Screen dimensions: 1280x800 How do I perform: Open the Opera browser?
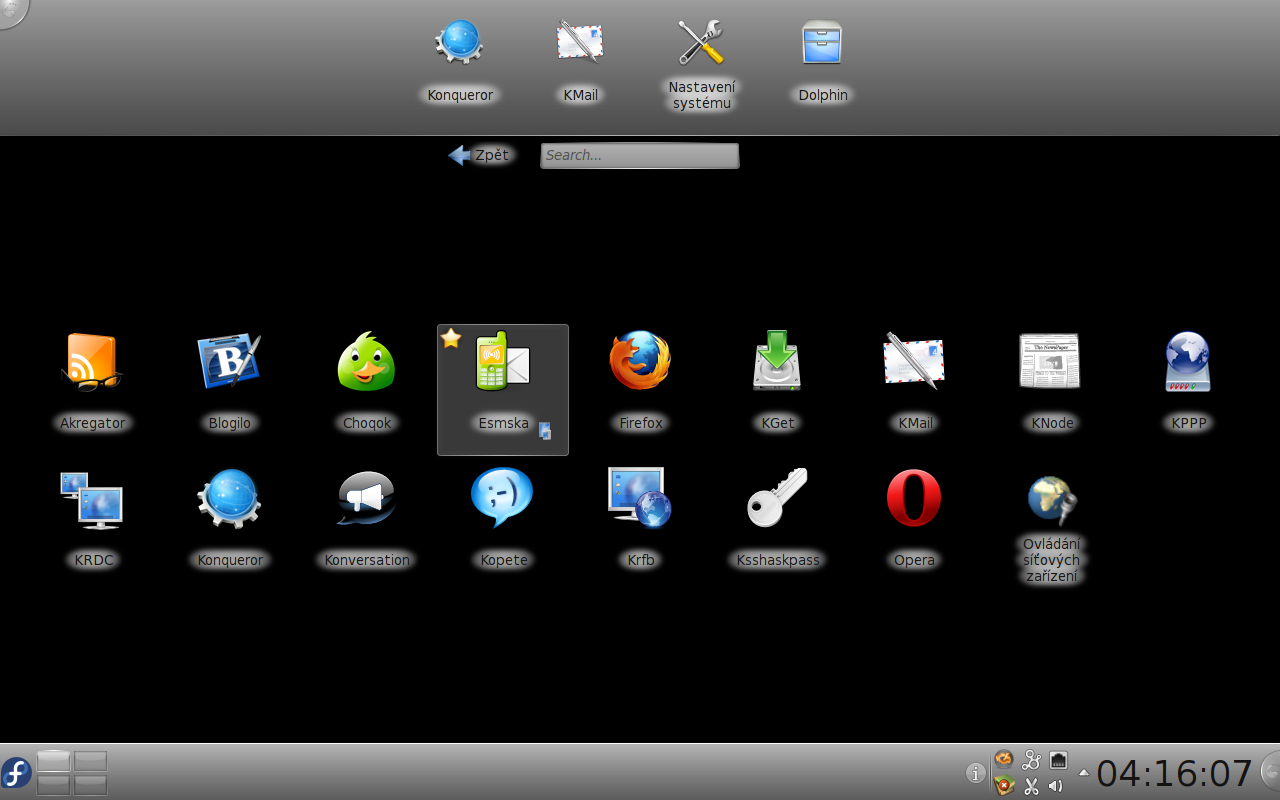coord(914,498)
